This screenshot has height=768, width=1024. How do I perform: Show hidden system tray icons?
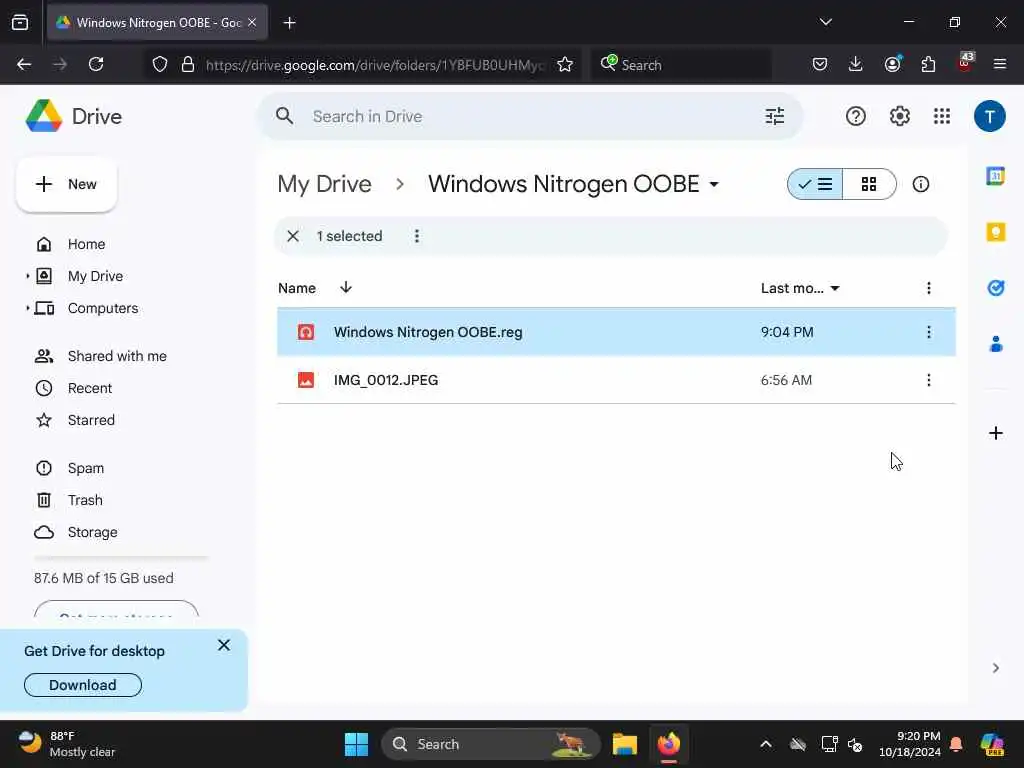click(766, 744)
